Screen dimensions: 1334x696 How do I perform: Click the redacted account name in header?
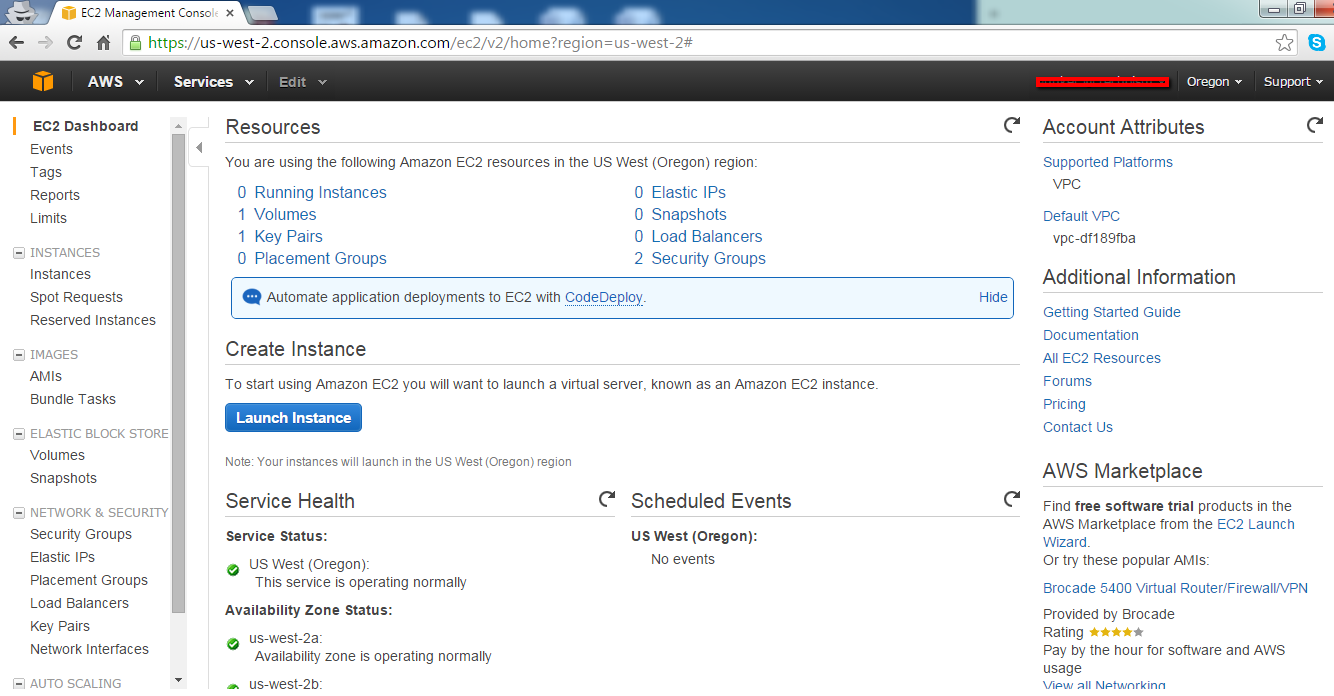[x=1102, y=82]
